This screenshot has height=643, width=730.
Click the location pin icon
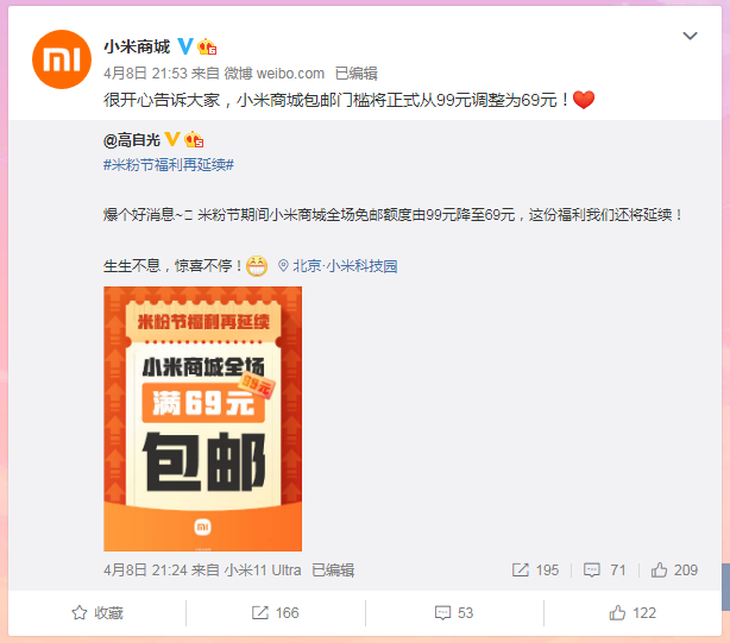click(283, 266)
